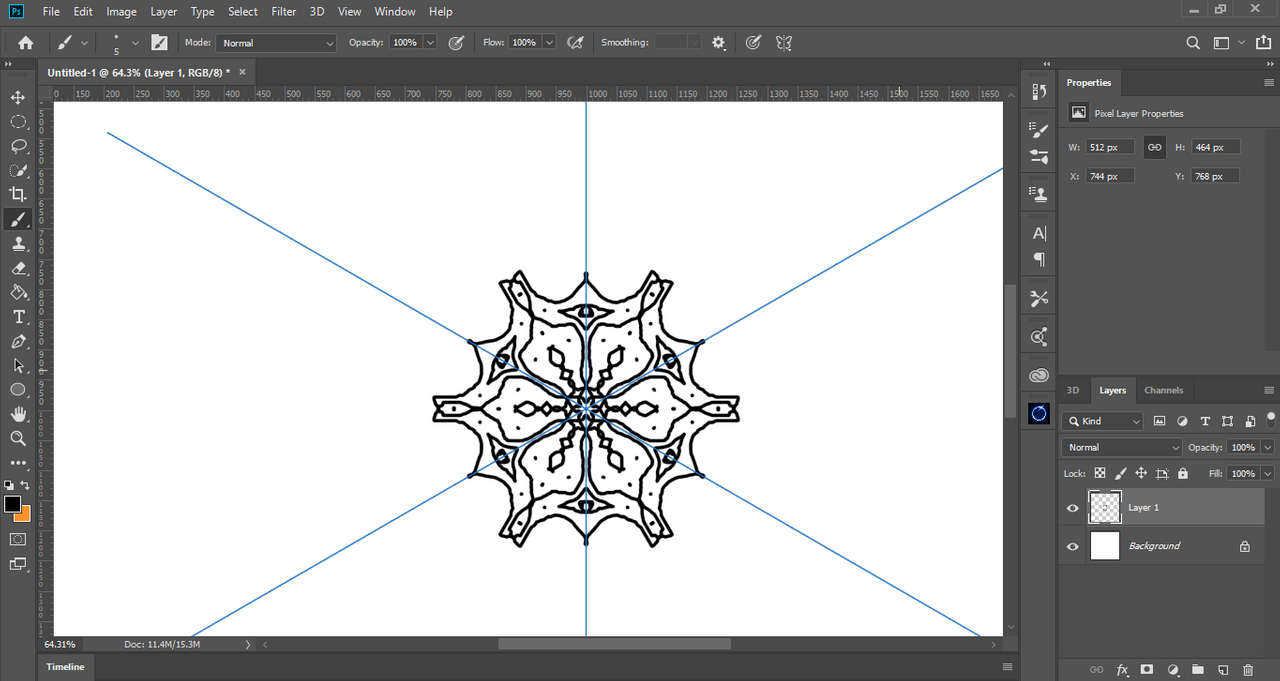Select the Clone Stamp tool

pyautogui.click(x=18, y=243)
